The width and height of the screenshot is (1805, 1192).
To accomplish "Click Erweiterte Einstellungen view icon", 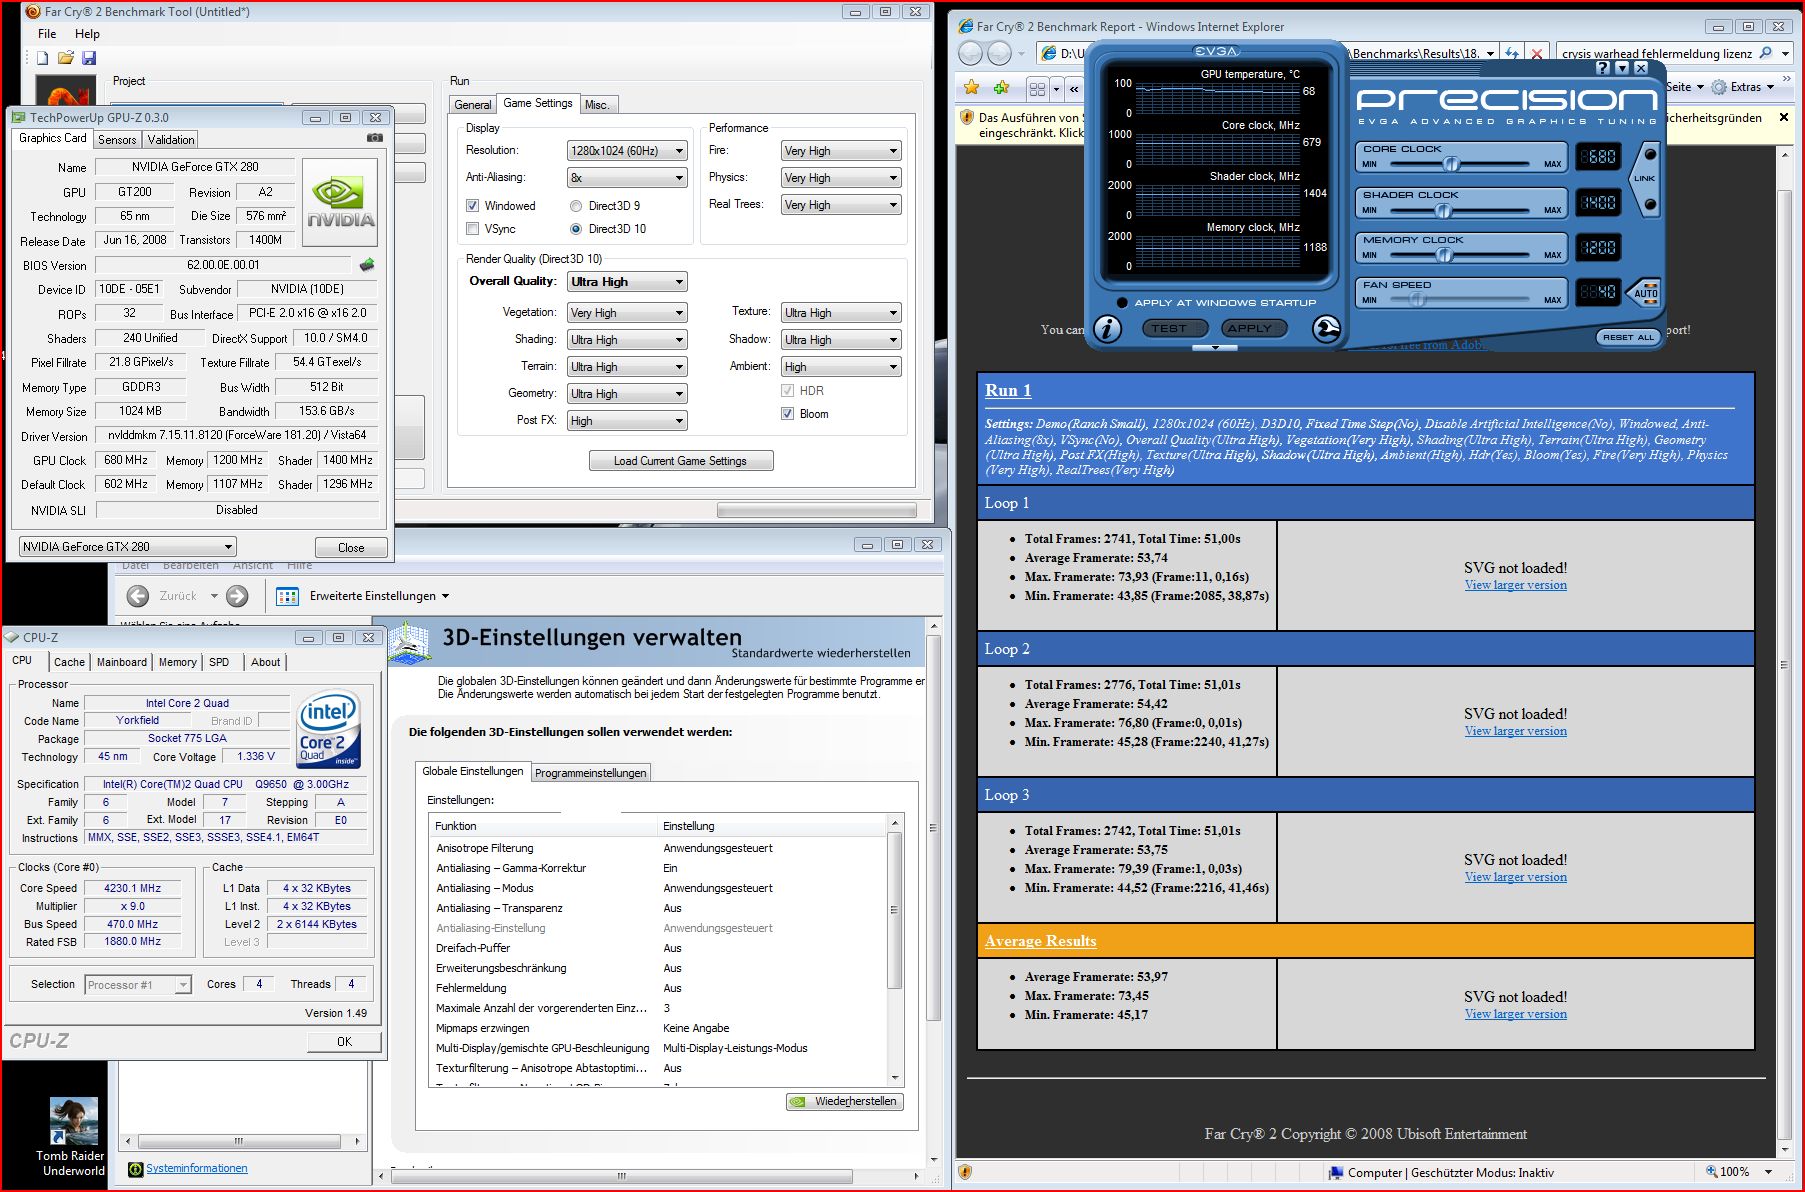I will (x=288, y=596).
